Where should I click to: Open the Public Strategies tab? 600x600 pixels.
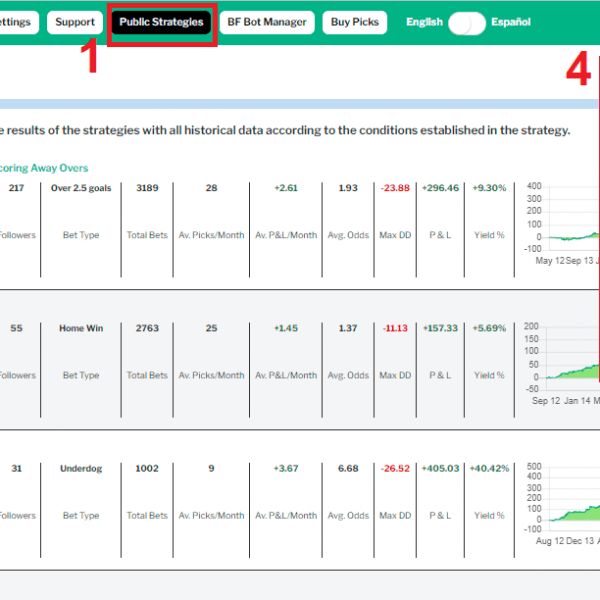[x=161, y=22]
